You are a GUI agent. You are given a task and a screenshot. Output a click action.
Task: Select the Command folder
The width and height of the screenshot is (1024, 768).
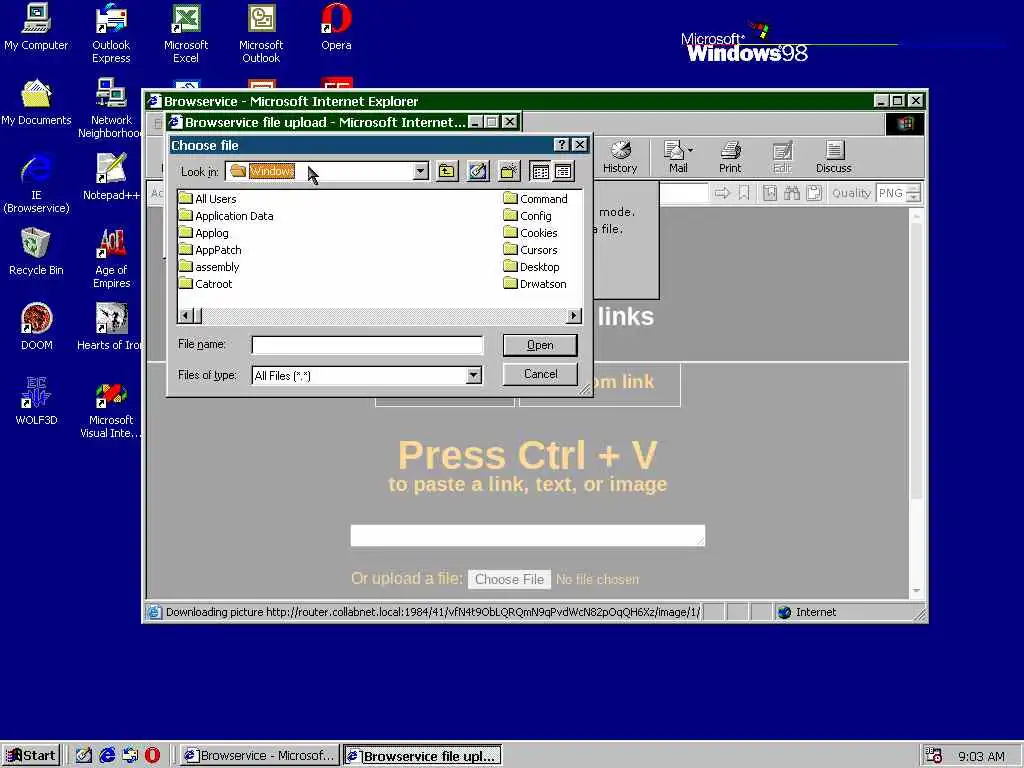tap(536, 199)
